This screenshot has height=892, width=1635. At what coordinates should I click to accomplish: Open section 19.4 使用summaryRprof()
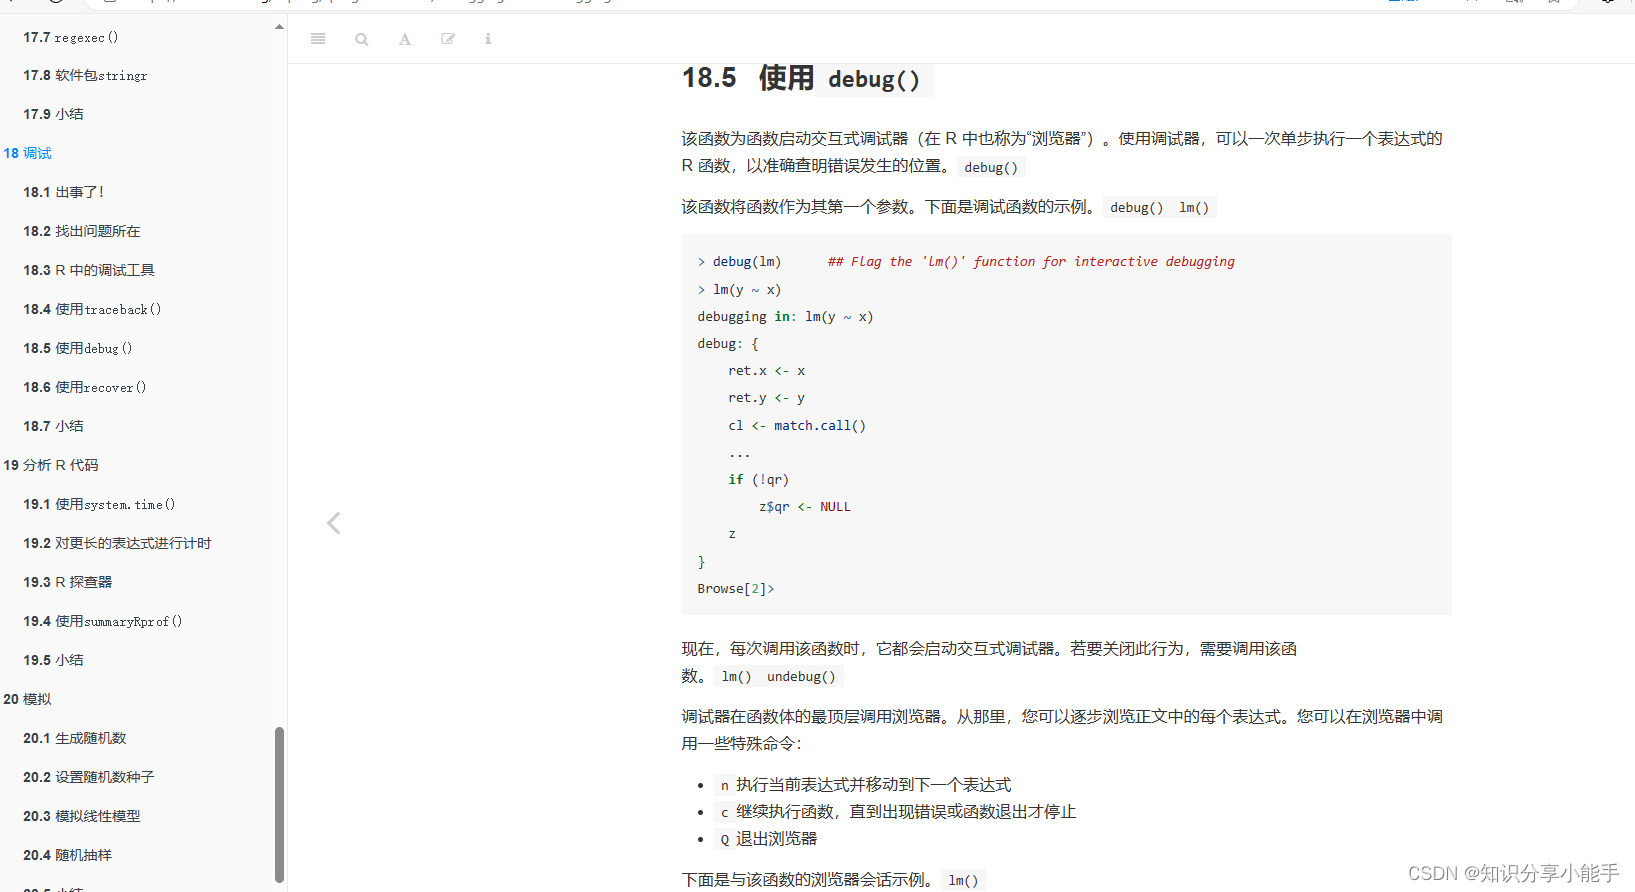pyautogui.click(x=103, y=621)
